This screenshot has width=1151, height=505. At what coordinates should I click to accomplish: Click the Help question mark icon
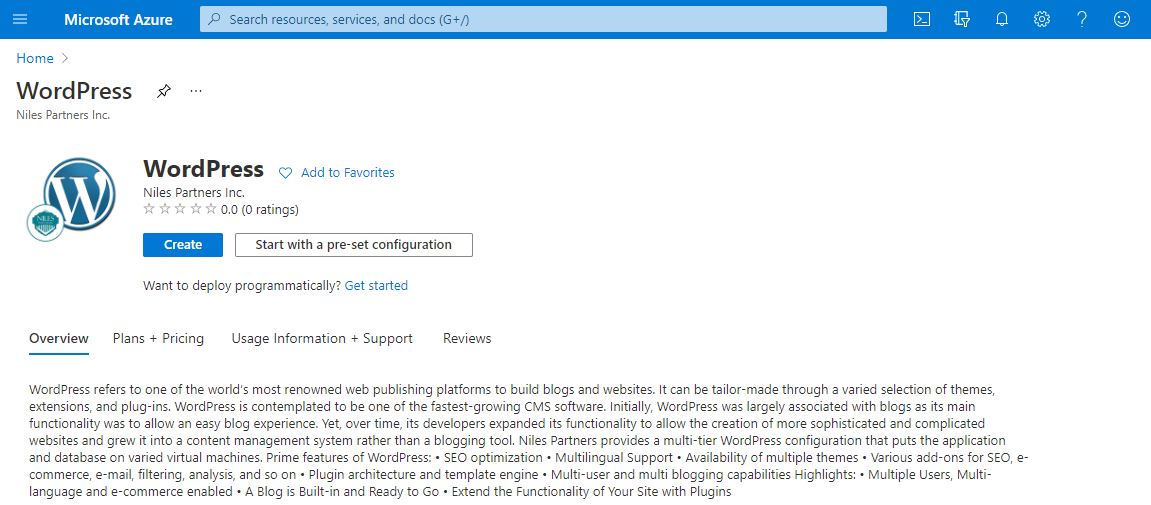click(x=1082, y=19)
